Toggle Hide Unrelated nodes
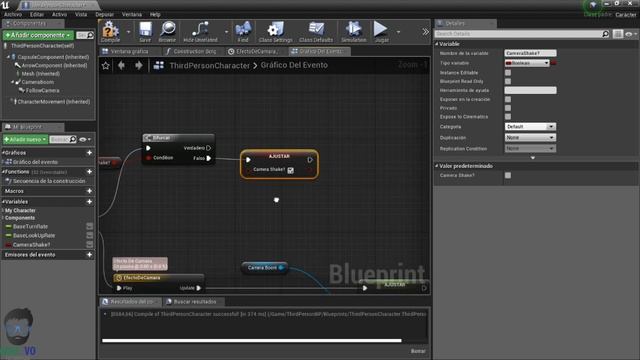Screen dimensions: 640x360 200,32
